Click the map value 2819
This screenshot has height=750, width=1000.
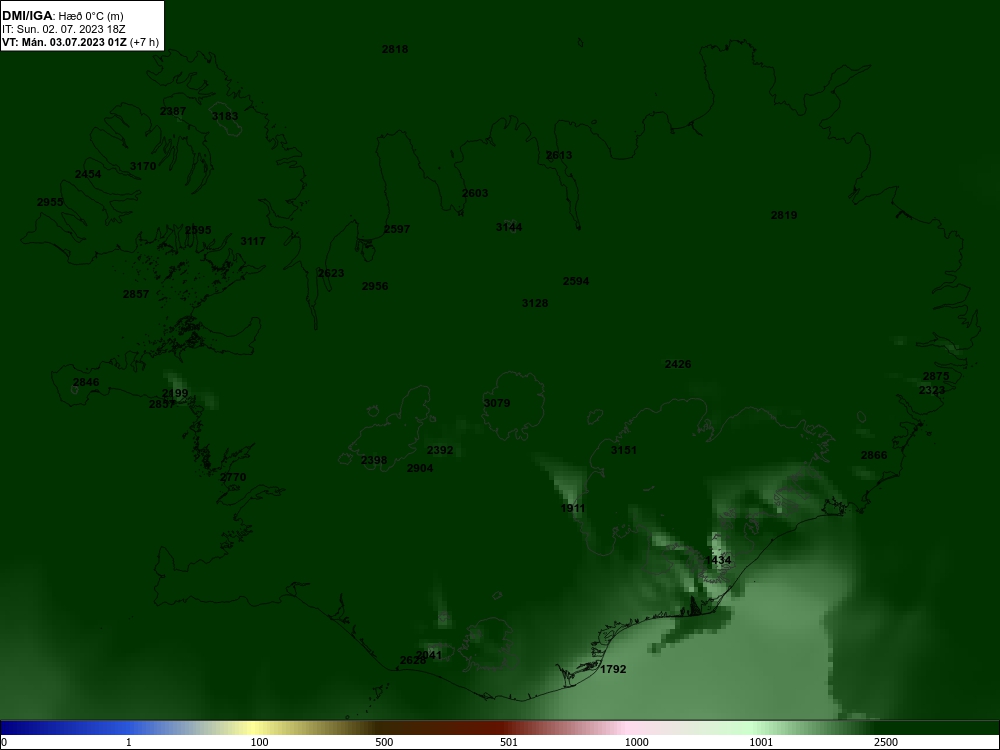[x=784, y=216]
